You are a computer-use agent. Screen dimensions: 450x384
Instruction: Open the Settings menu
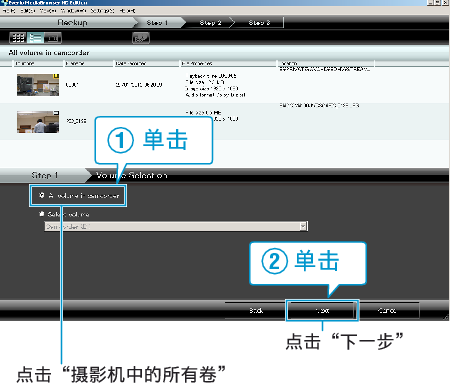102,11
